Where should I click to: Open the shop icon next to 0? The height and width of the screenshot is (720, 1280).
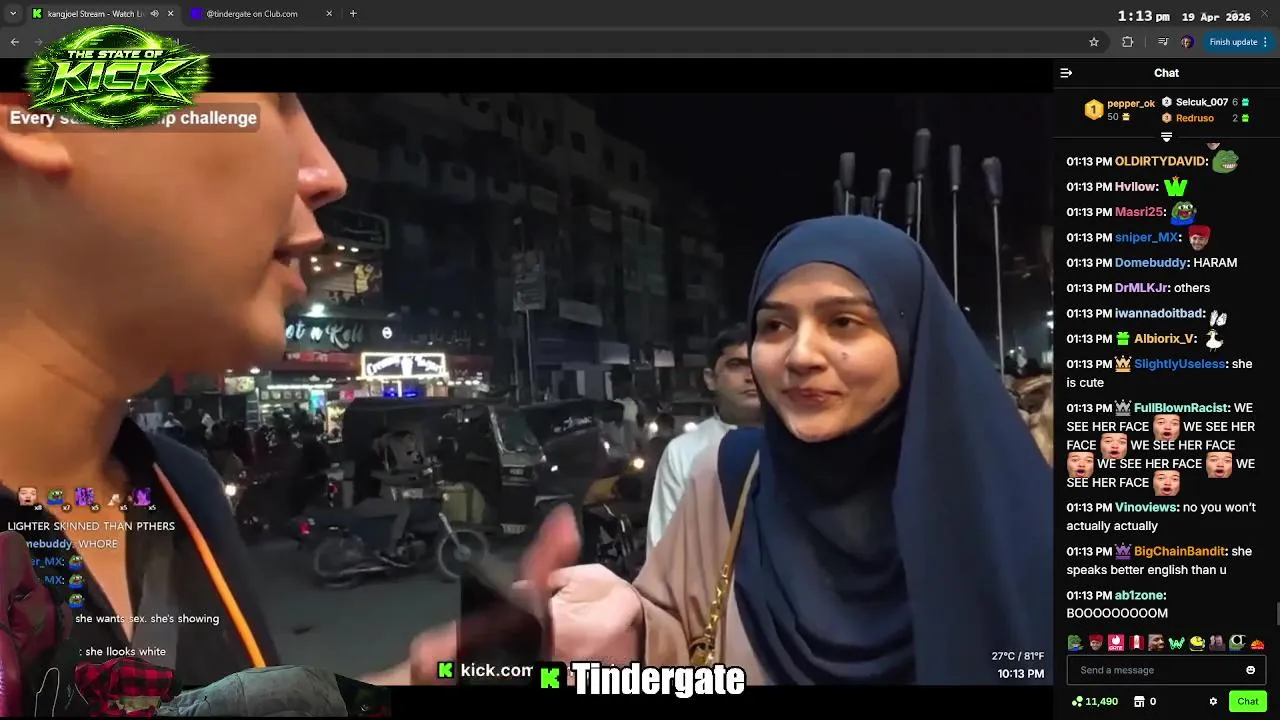tap(1139, 702)
